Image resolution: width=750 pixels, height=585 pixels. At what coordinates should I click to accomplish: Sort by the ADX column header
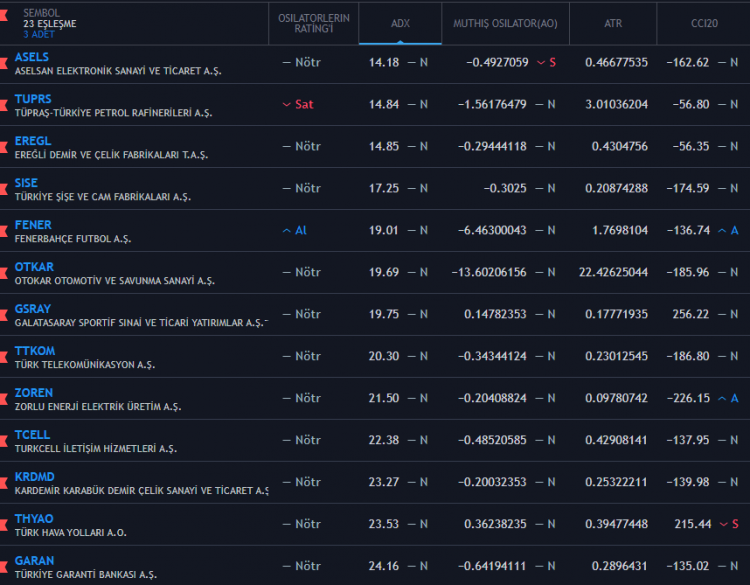[x=400, y=23]
